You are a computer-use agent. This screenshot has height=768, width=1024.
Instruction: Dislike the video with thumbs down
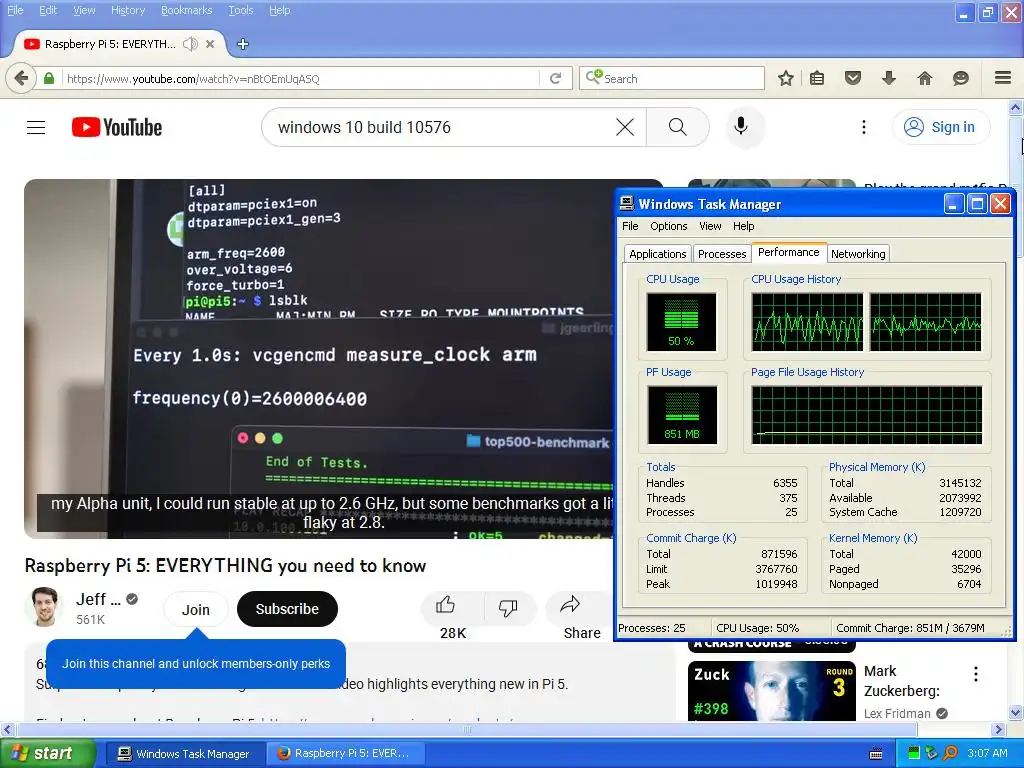point(508,609)
